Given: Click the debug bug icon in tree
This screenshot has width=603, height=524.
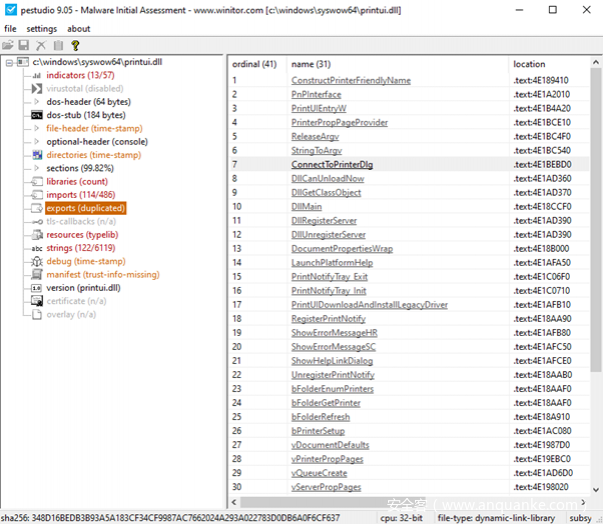Looking at the screenshot, I should (37, 261).
